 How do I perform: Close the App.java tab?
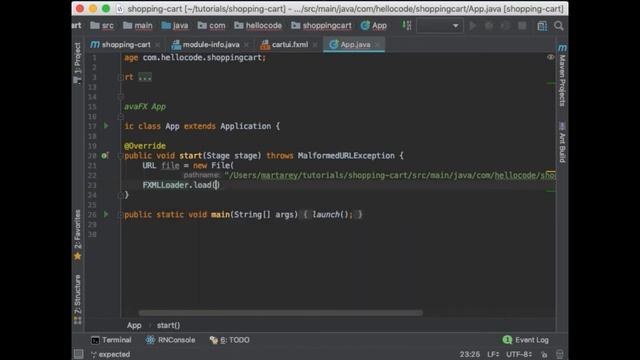377,45
